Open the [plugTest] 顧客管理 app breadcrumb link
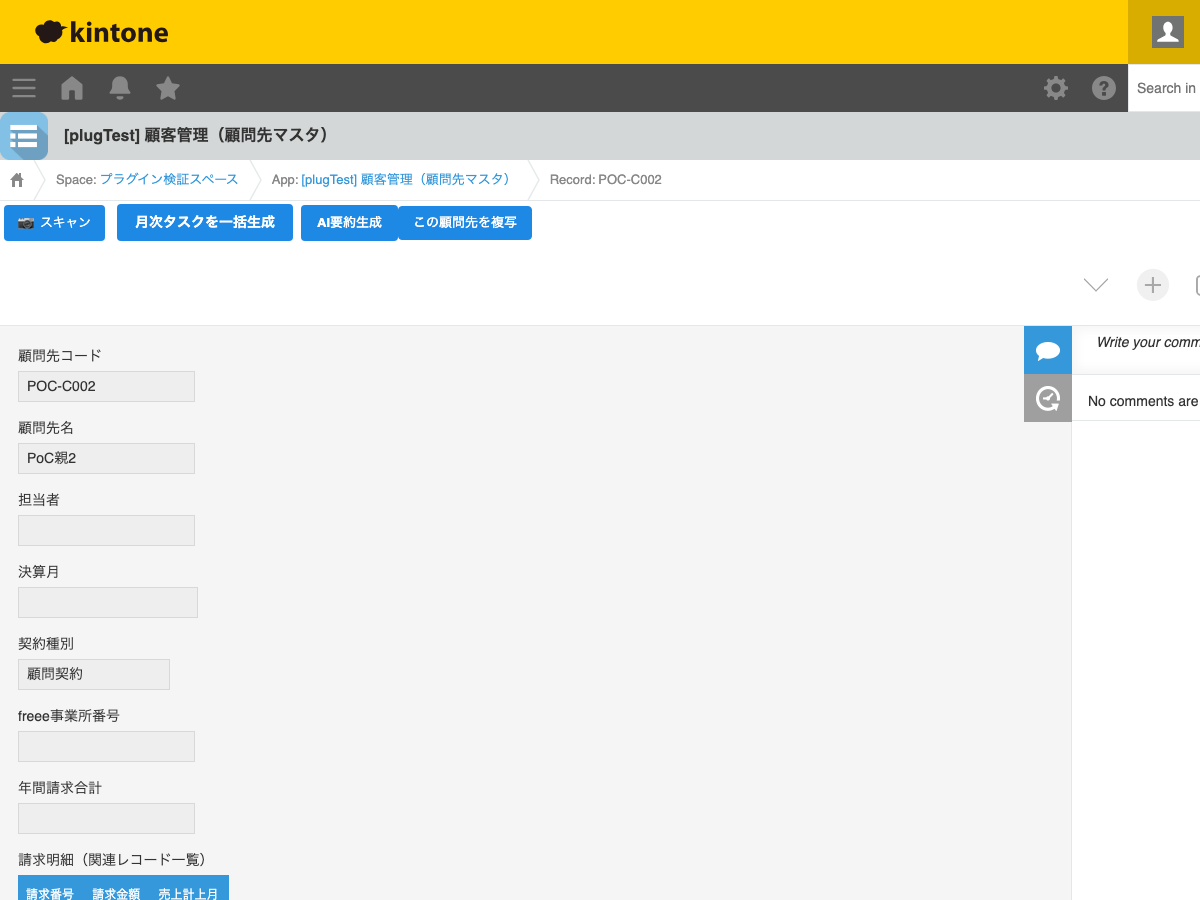The width and height of the screenshot is (1200, 900). [x=405, y=180]
